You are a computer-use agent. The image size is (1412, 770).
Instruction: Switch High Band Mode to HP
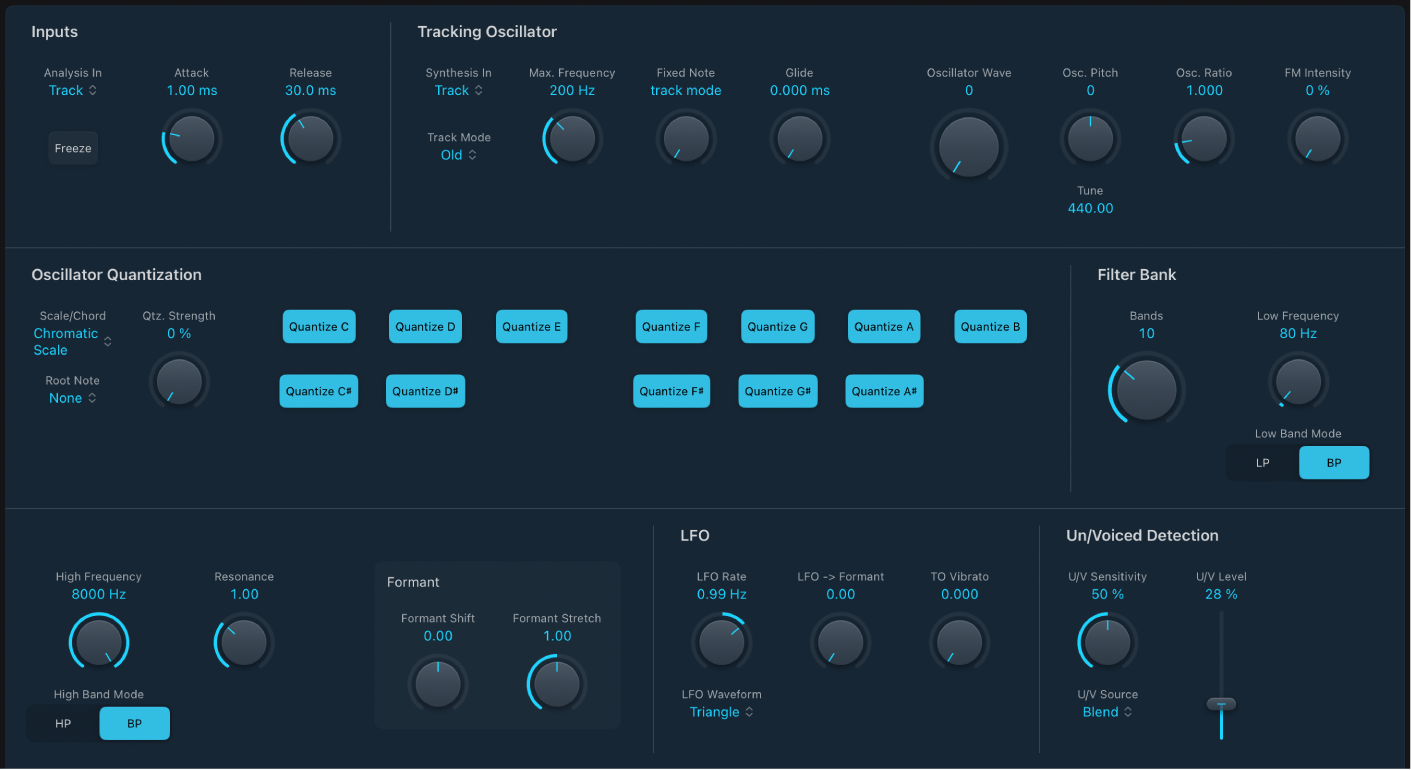coord(62,722)
